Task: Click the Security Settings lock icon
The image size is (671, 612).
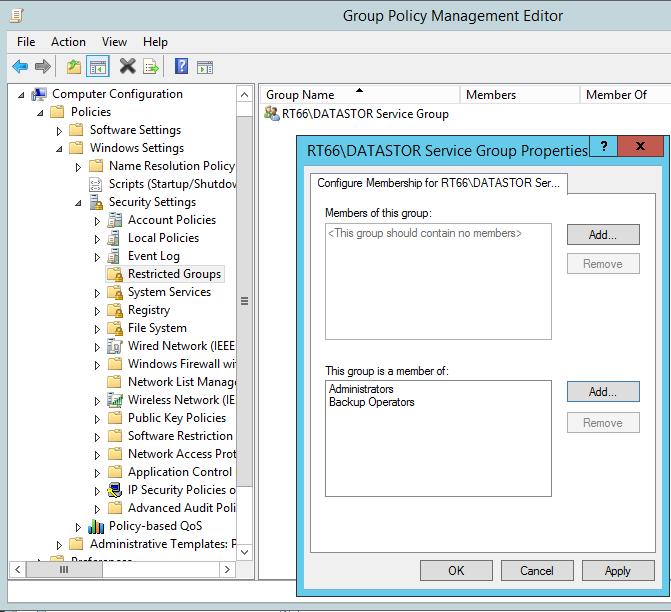Action: (x=96, y=202)
